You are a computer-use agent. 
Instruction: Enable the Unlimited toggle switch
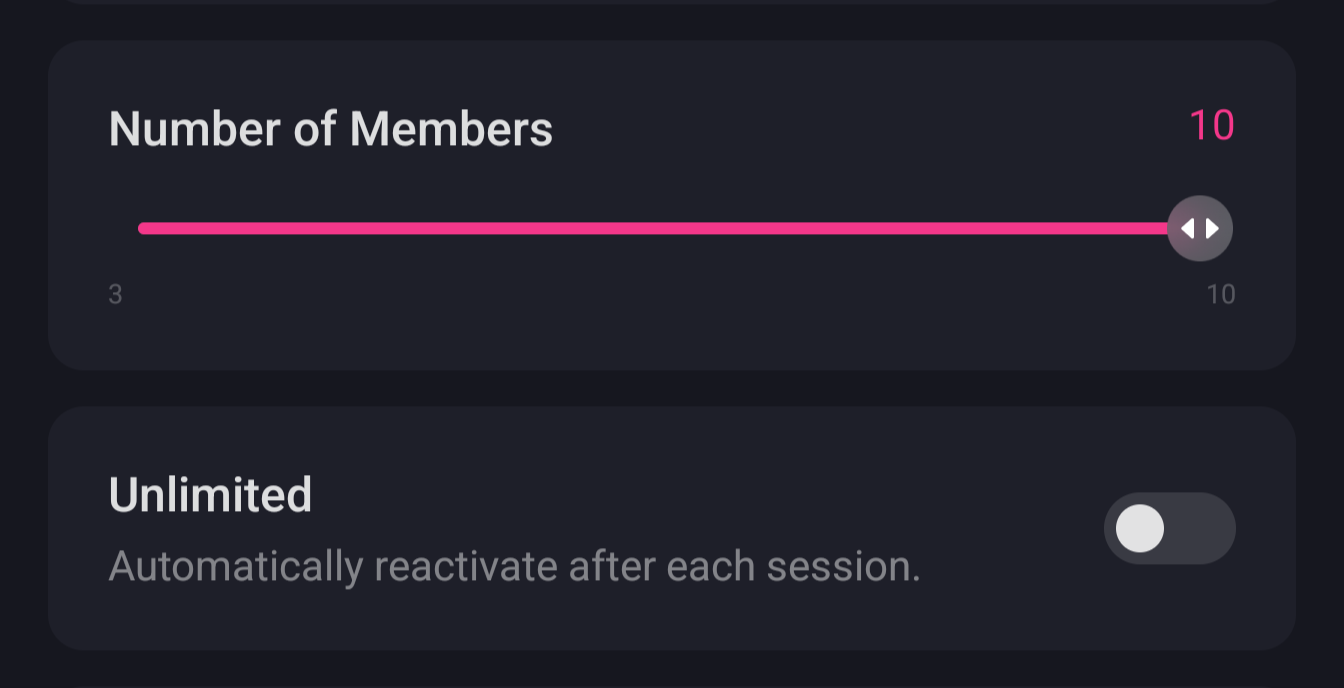[1169, 528]
